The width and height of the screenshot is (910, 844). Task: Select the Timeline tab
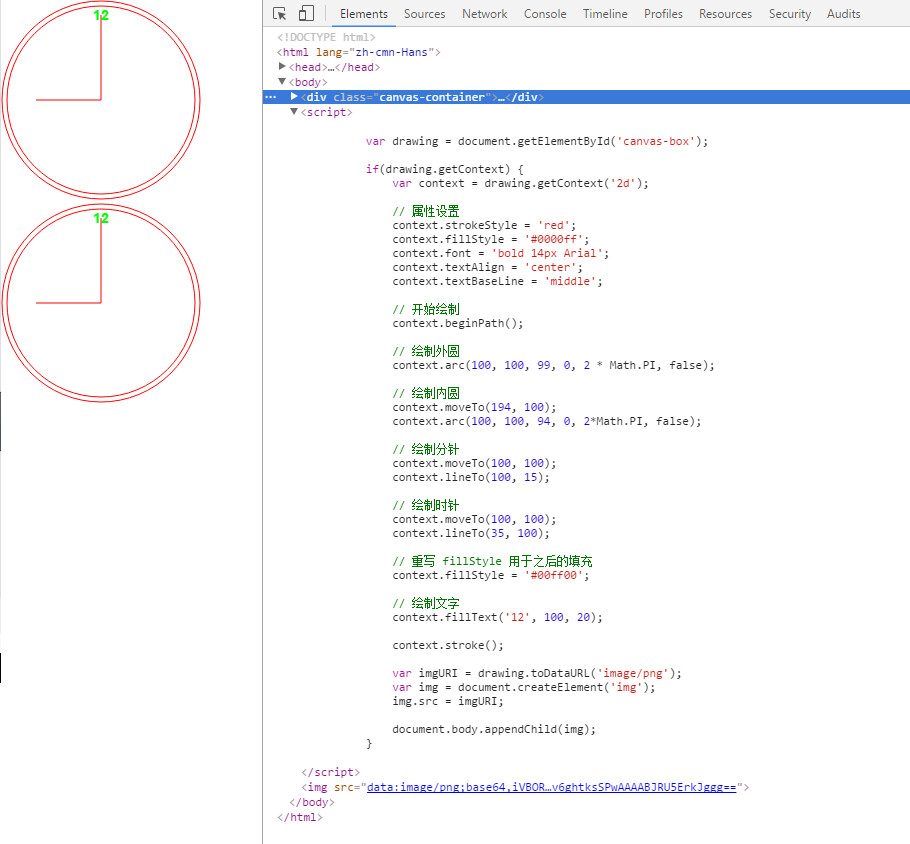point(605,14)
